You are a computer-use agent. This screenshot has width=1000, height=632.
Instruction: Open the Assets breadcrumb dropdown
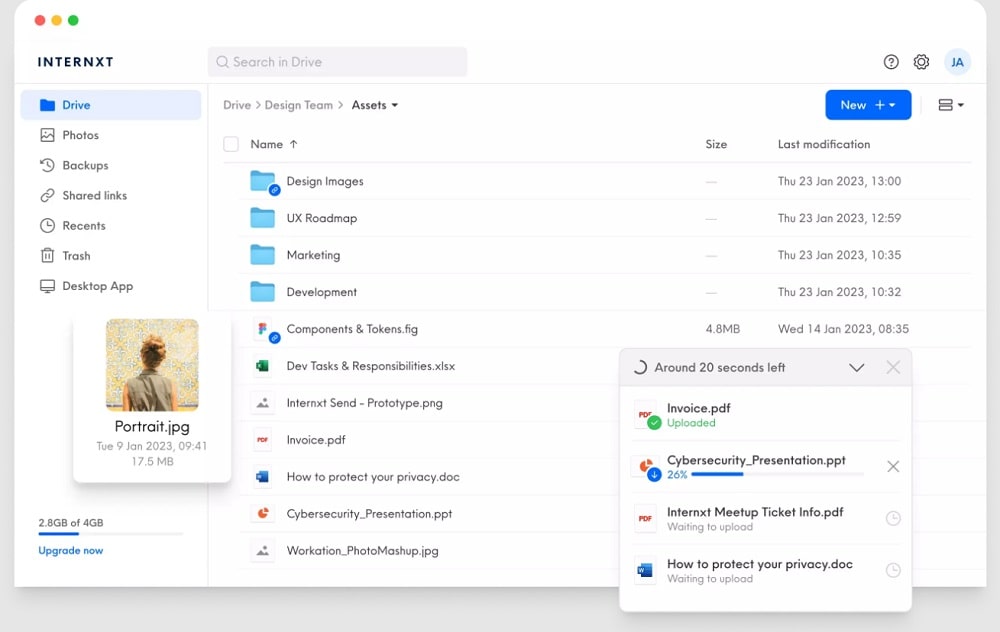375,105
